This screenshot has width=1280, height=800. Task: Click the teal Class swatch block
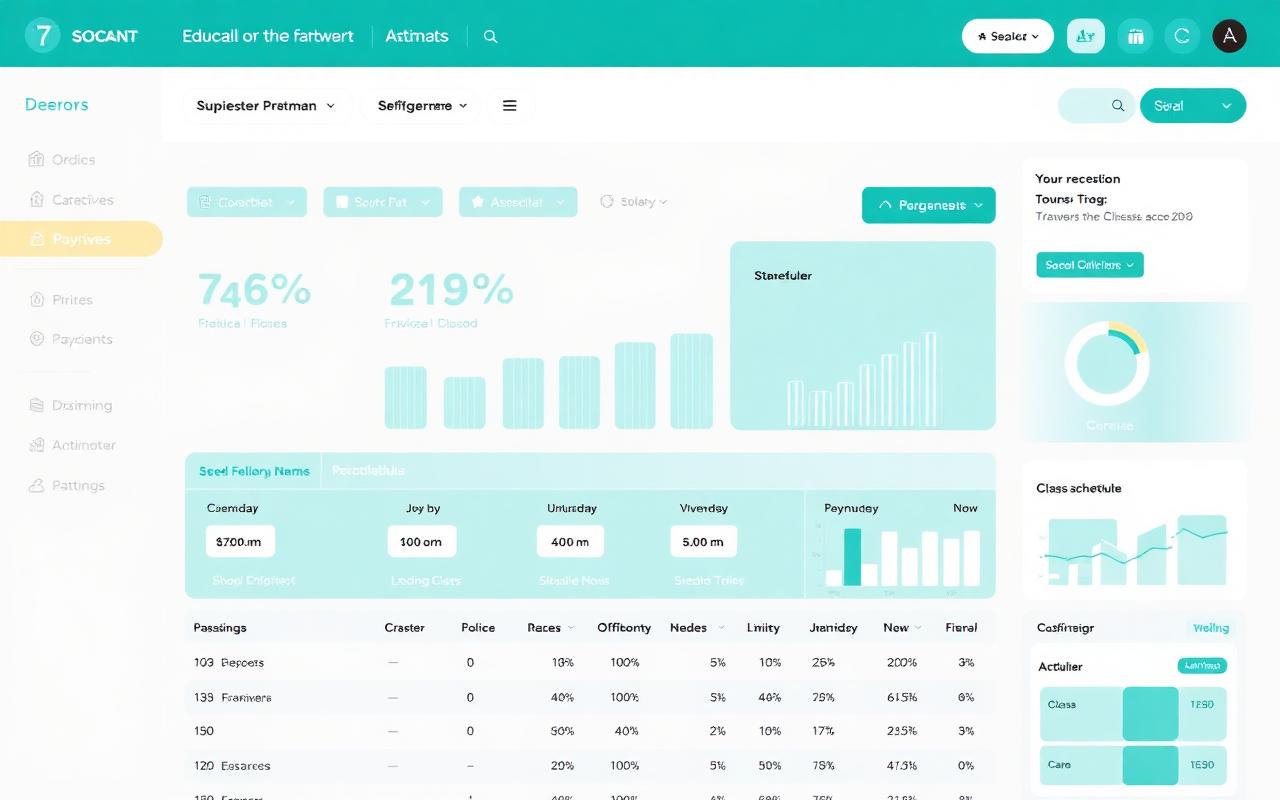1150,713
